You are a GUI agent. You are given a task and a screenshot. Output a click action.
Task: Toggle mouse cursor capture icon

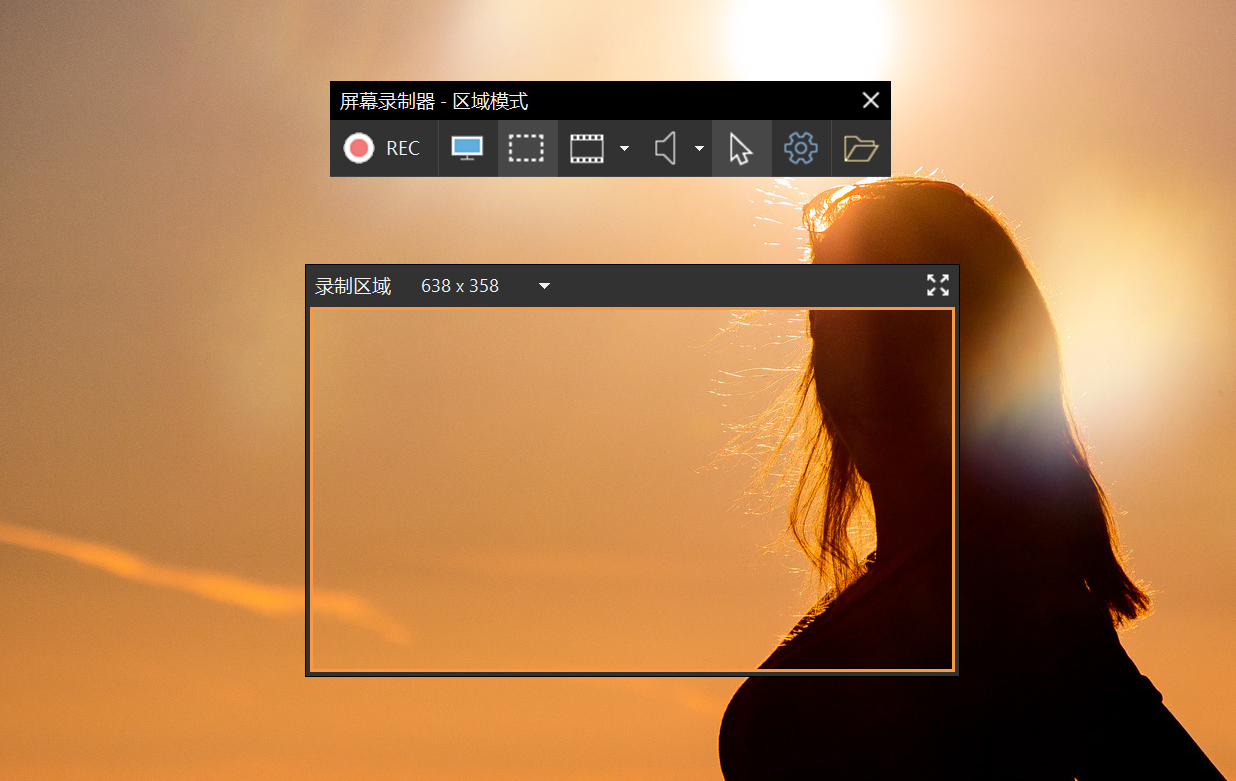[740, 148]
